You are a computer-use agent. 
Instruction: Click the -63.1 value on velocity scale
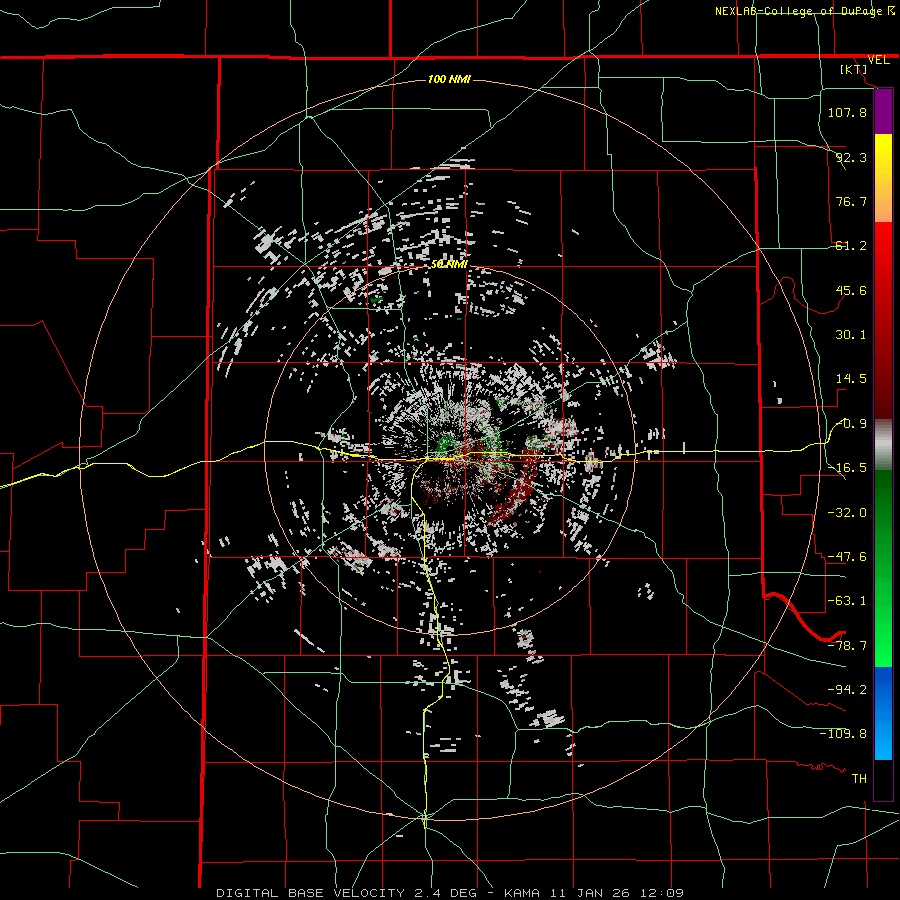click(847, 601)
